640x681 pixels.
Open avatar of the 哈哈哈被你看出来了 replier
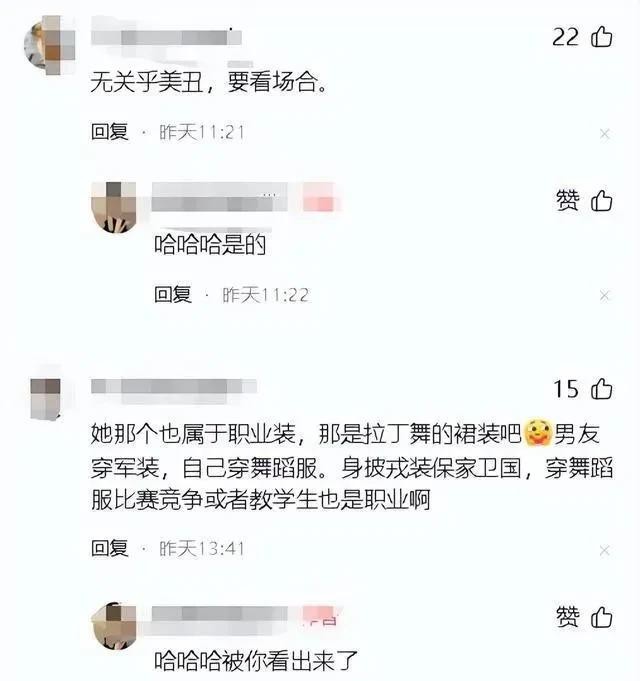tap(114, 626)
